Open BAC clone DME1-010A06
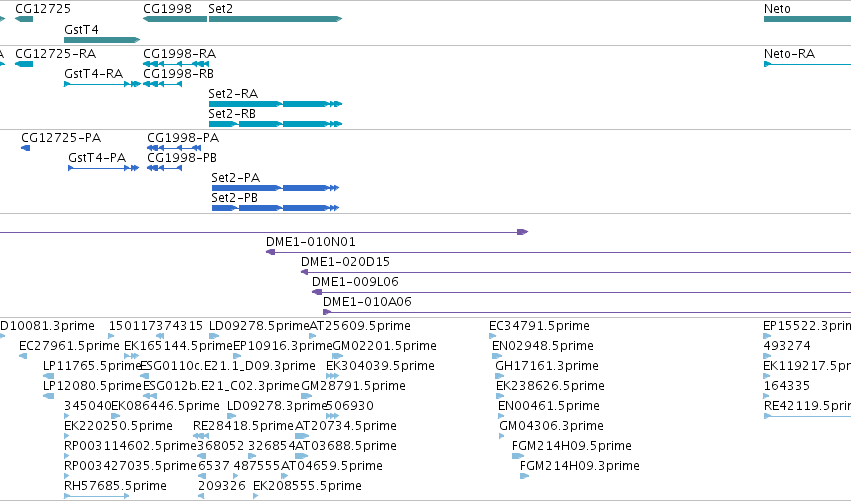 tap(367, 302)
